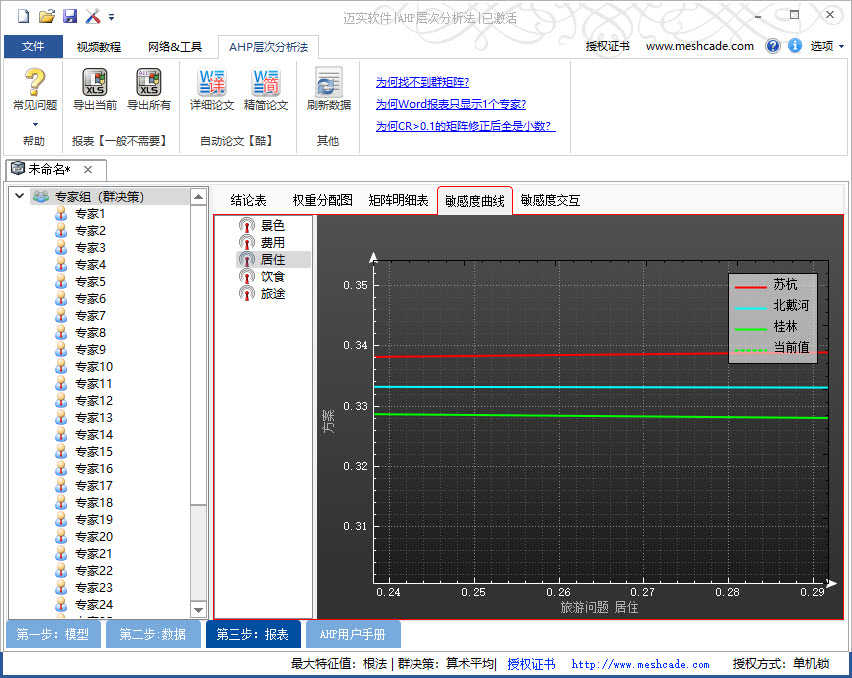
Task: Open the 文件 menu
Action: (x=33, y=46)
